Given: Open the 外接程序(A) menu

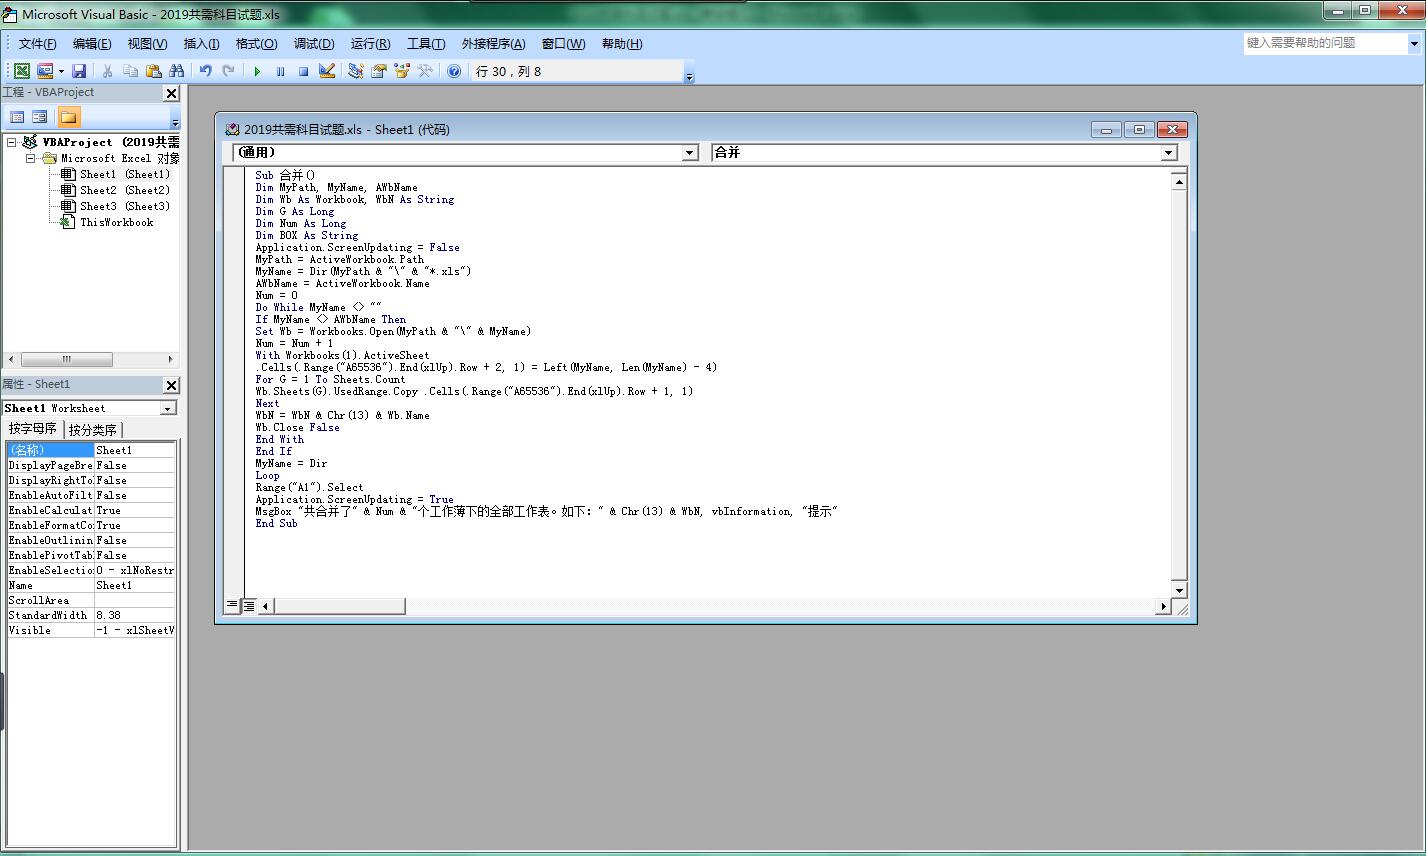Looking at the screenshot, I should point(493,43).
